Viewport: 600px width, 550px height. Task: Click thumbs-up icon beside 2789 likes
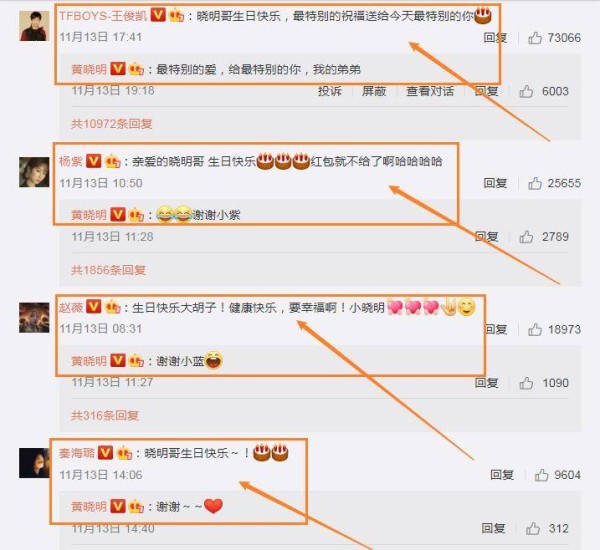526,237
